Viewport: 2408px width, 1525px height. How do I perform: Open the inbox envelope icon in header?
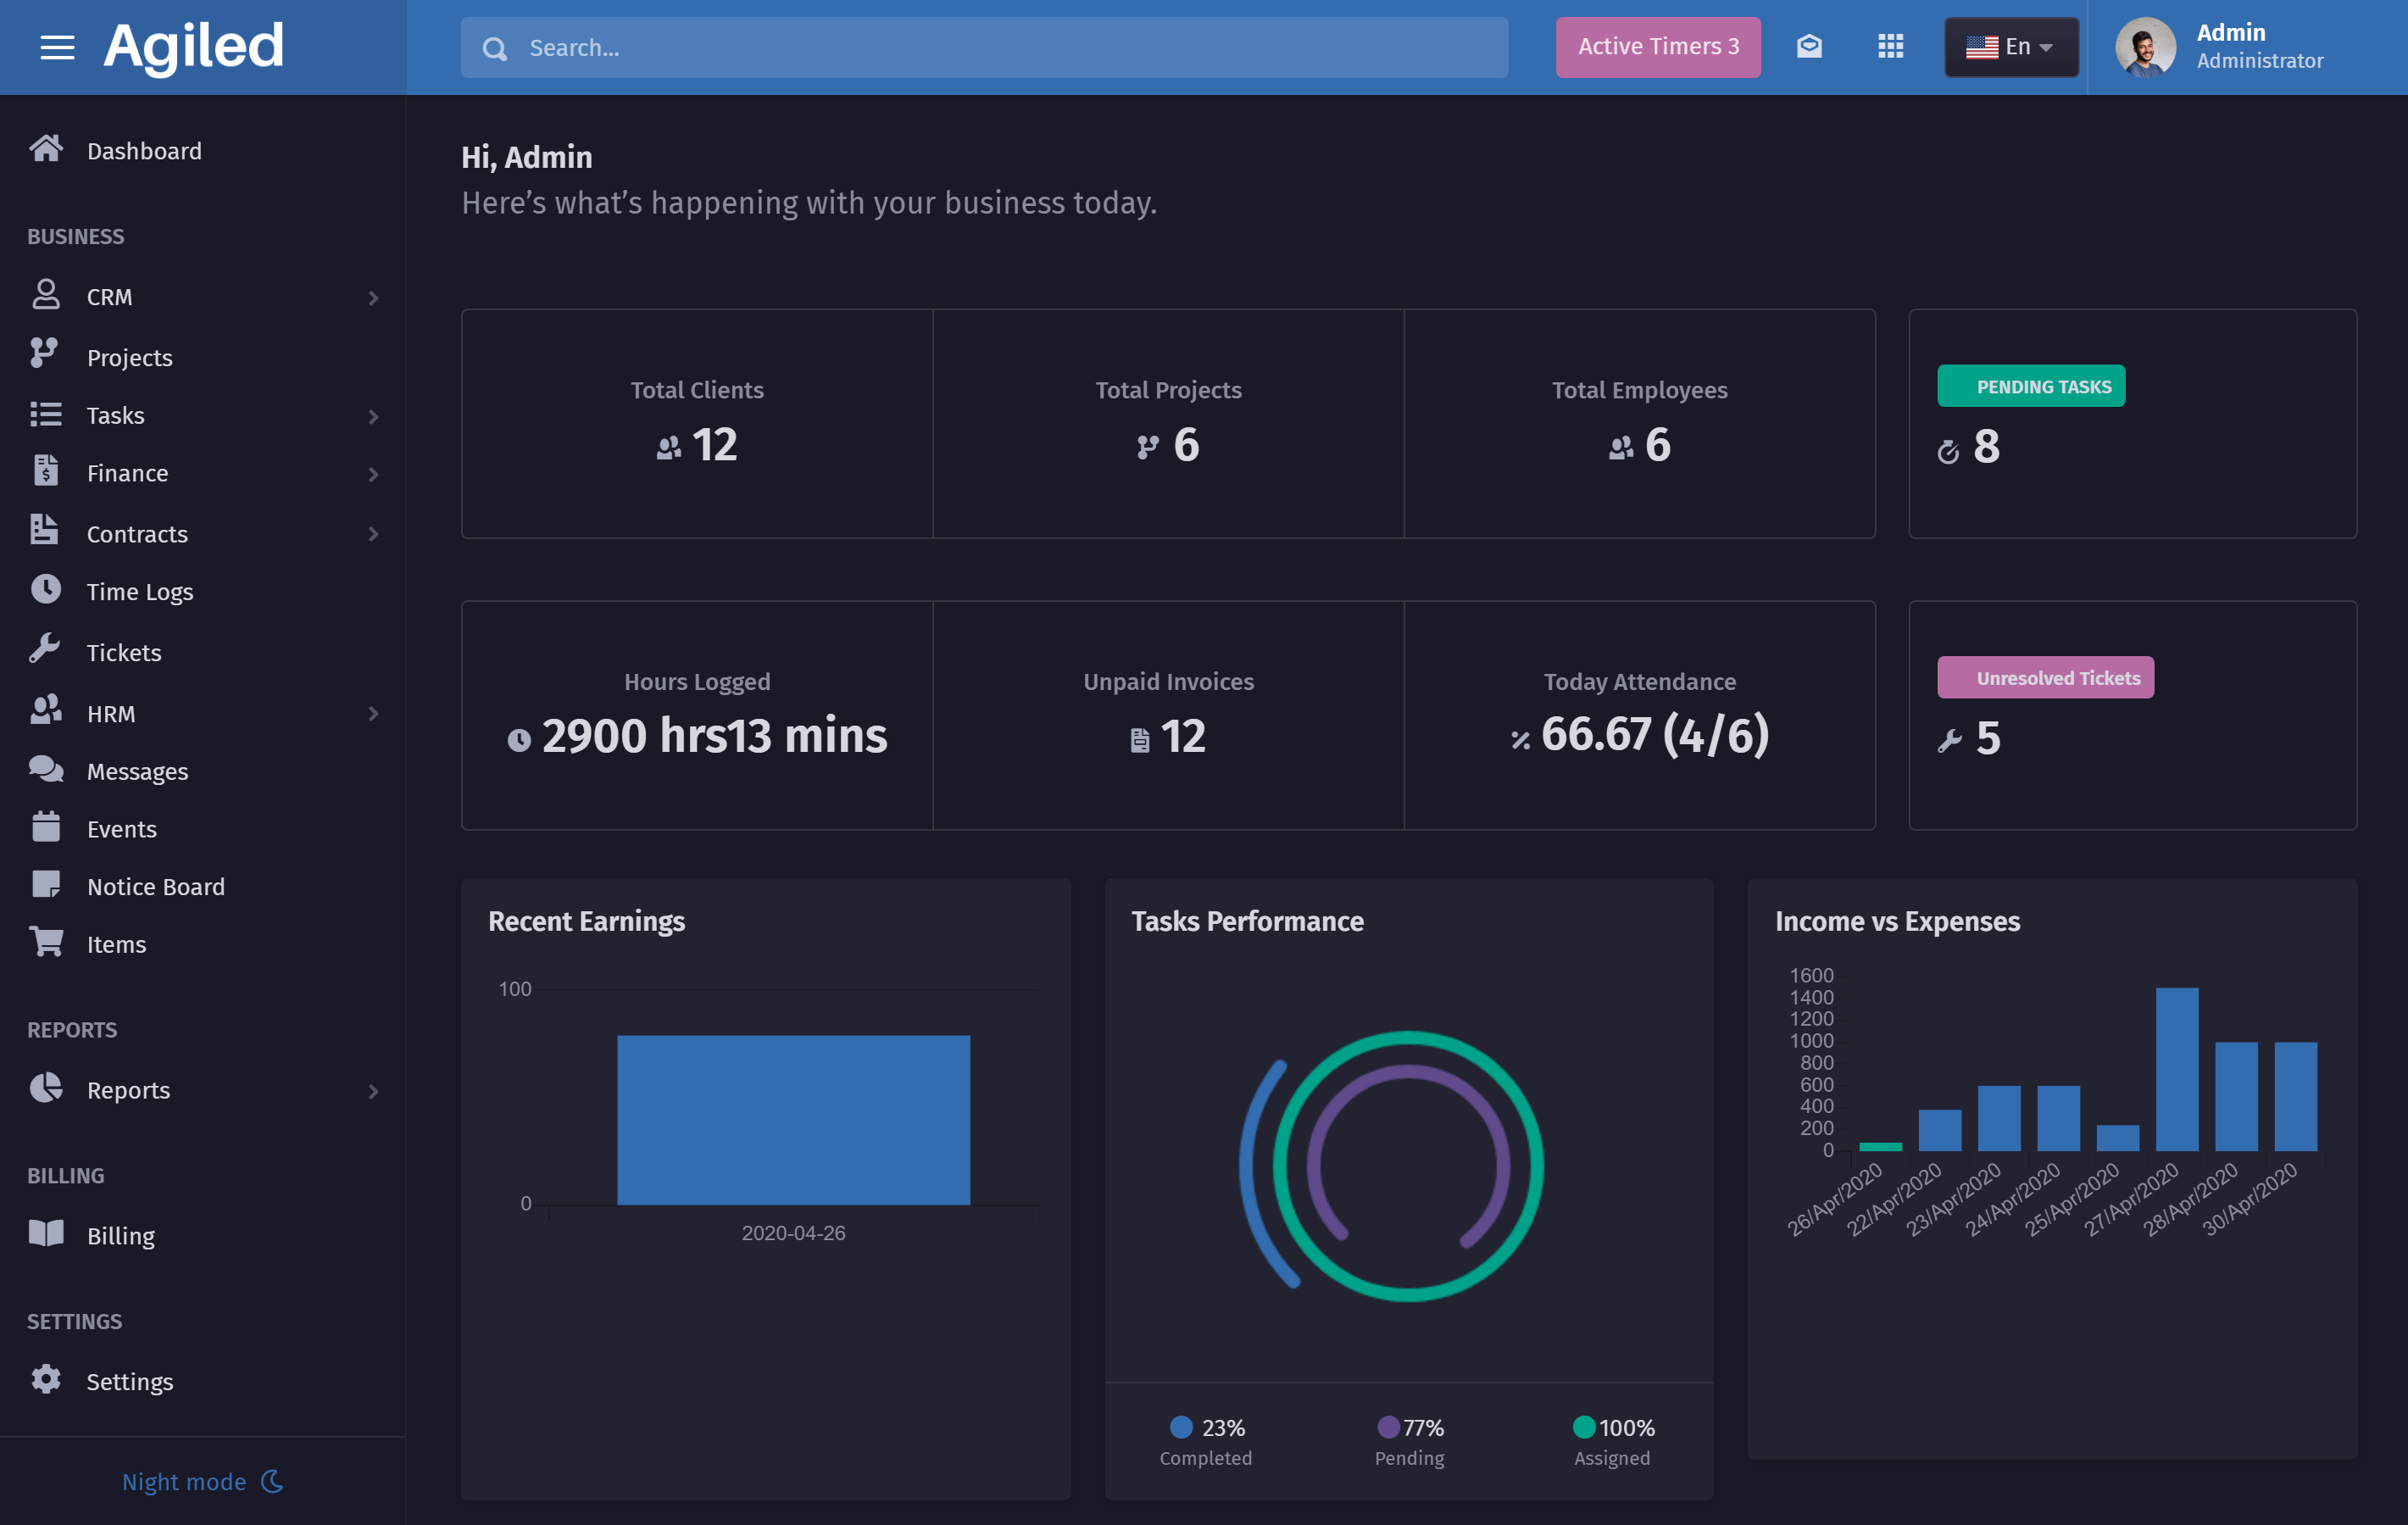point(1809,46)
